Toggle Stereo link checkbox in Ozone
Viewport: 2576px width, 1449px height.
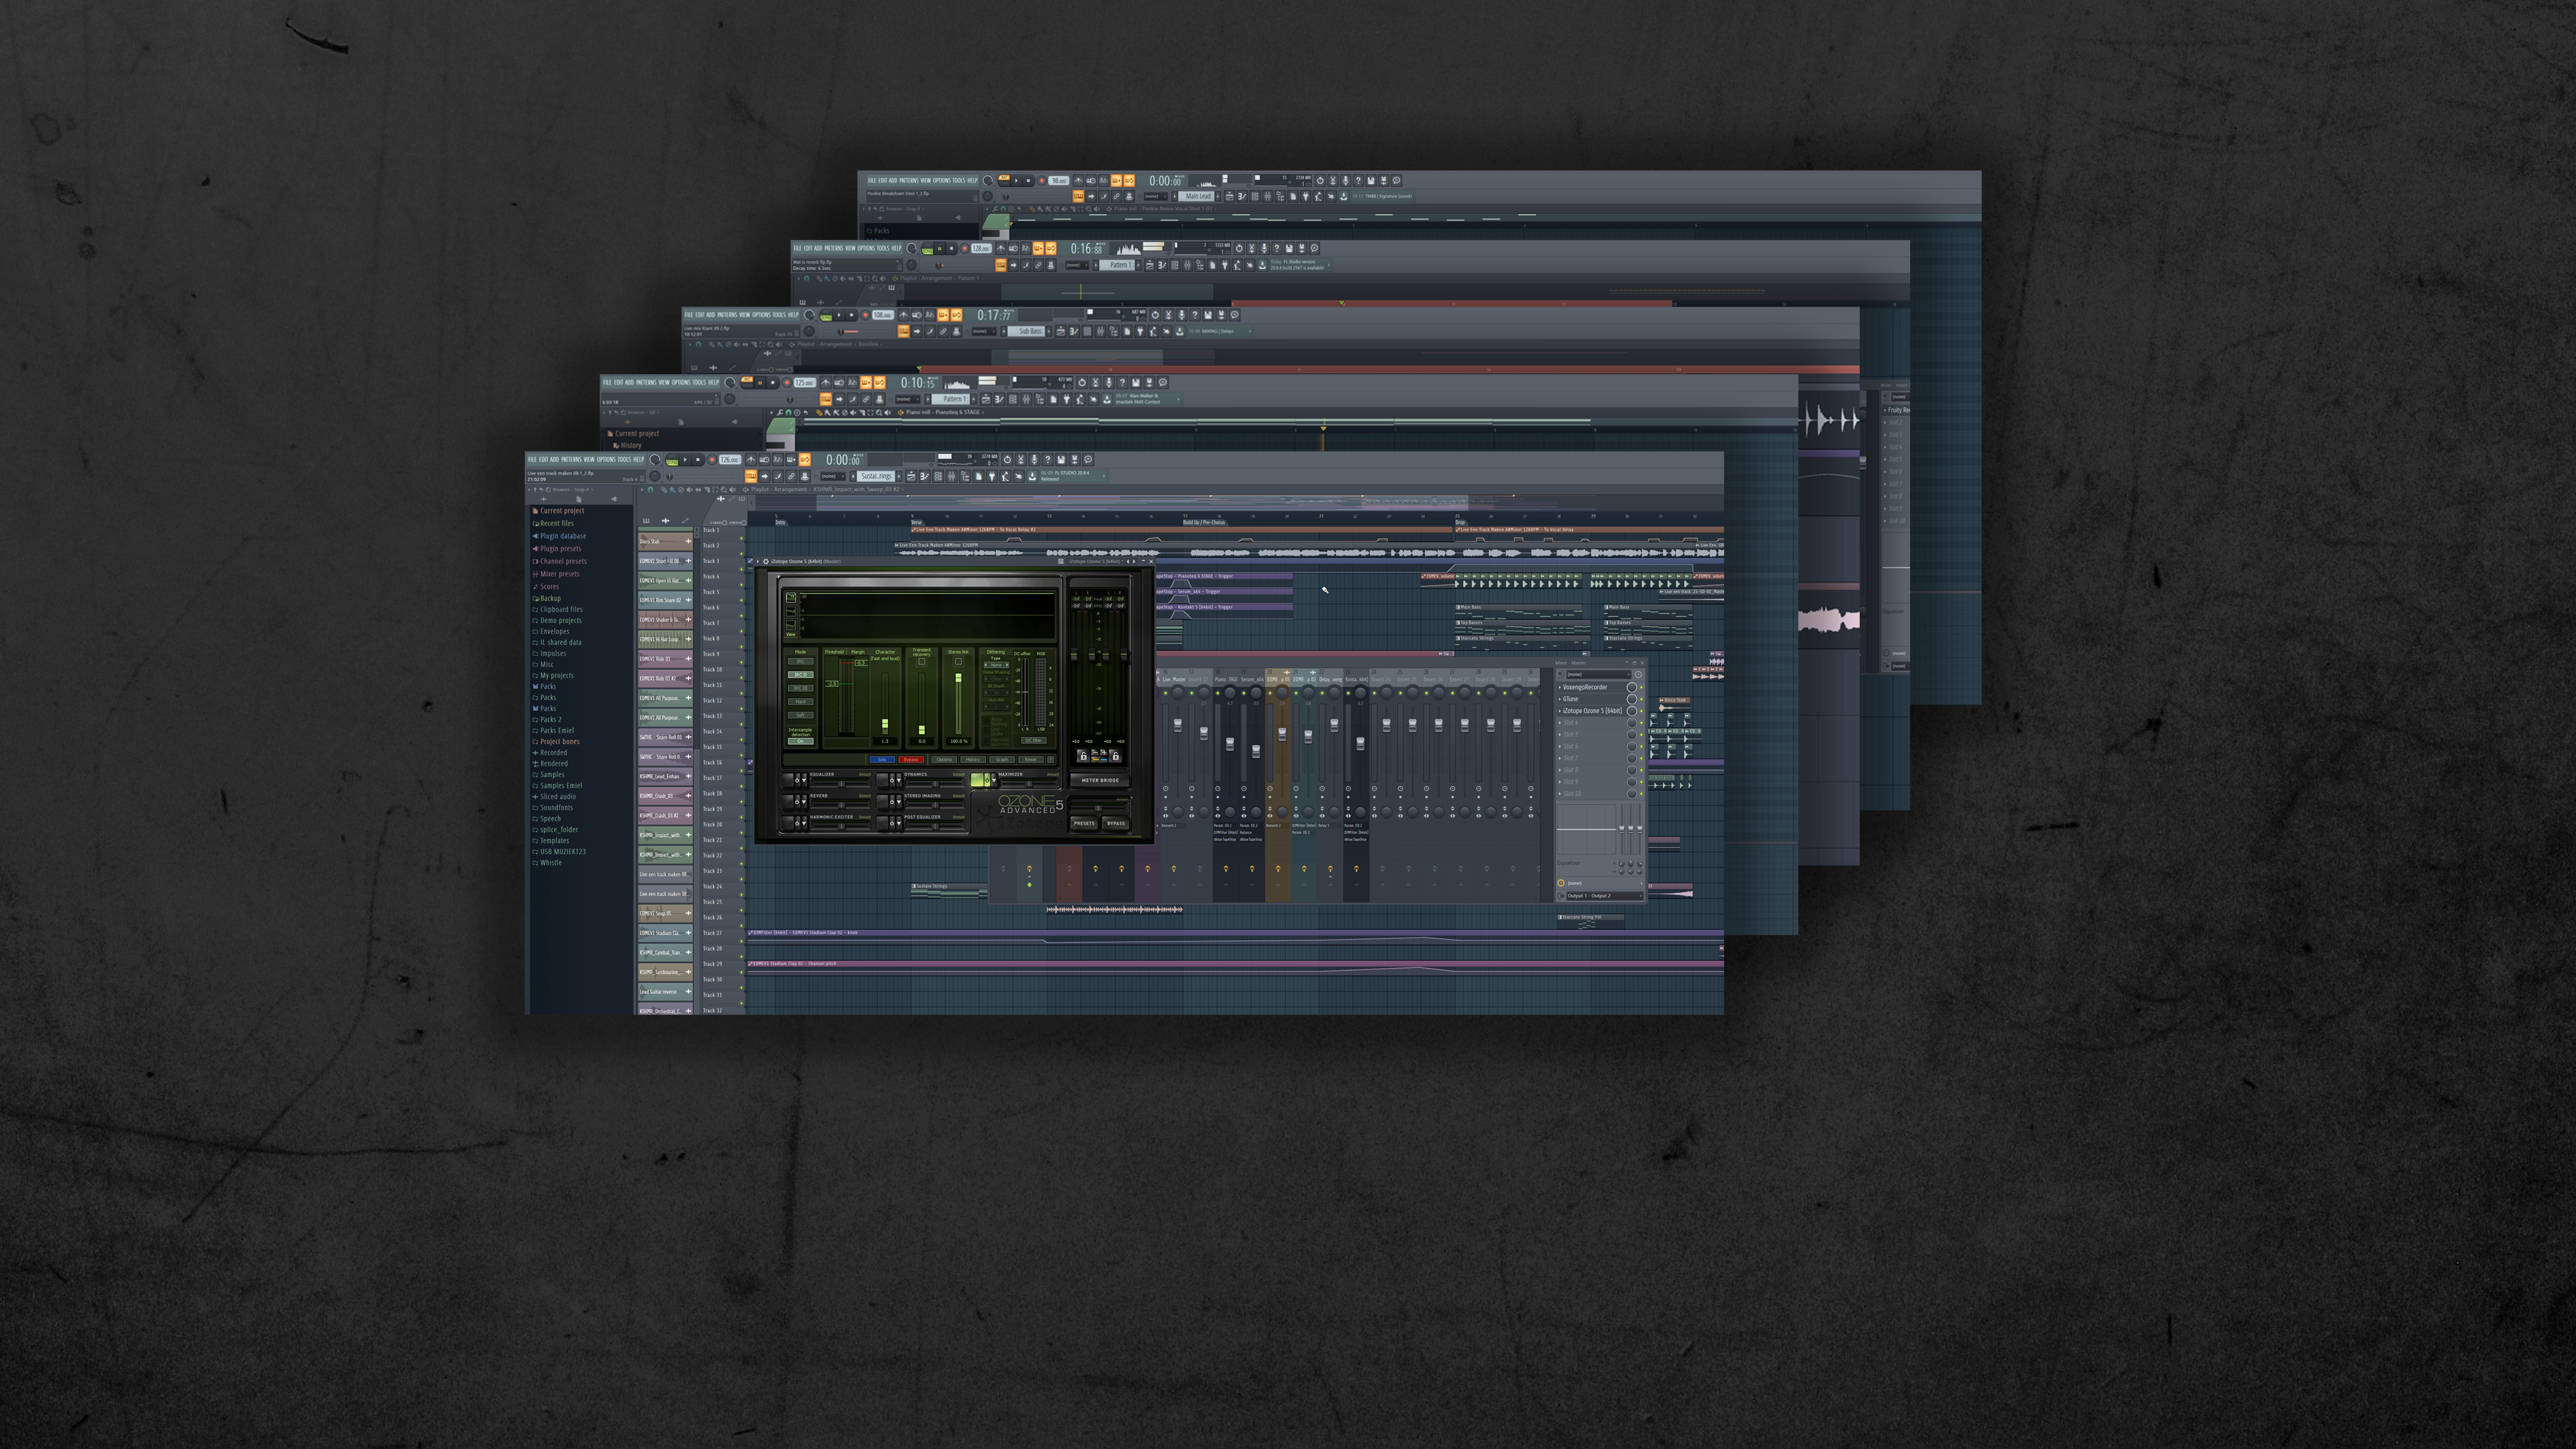pos(958,661)
